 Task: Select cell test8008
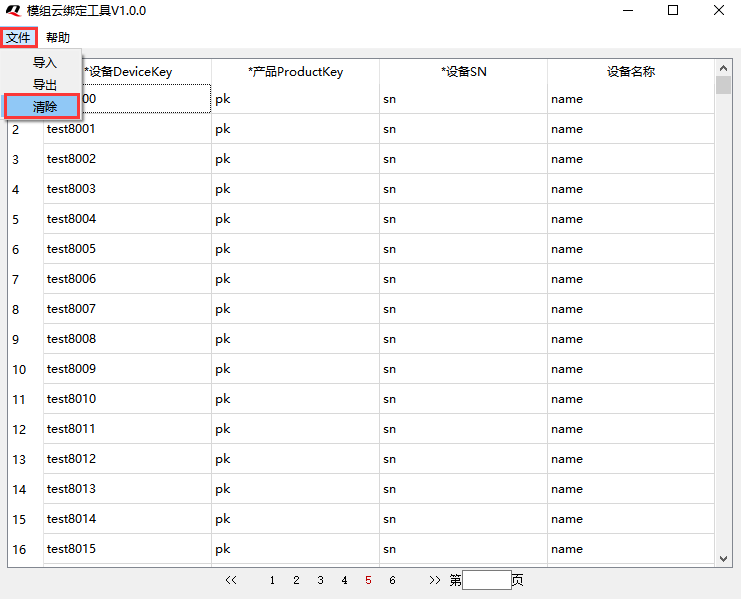[x=128, y=339]
